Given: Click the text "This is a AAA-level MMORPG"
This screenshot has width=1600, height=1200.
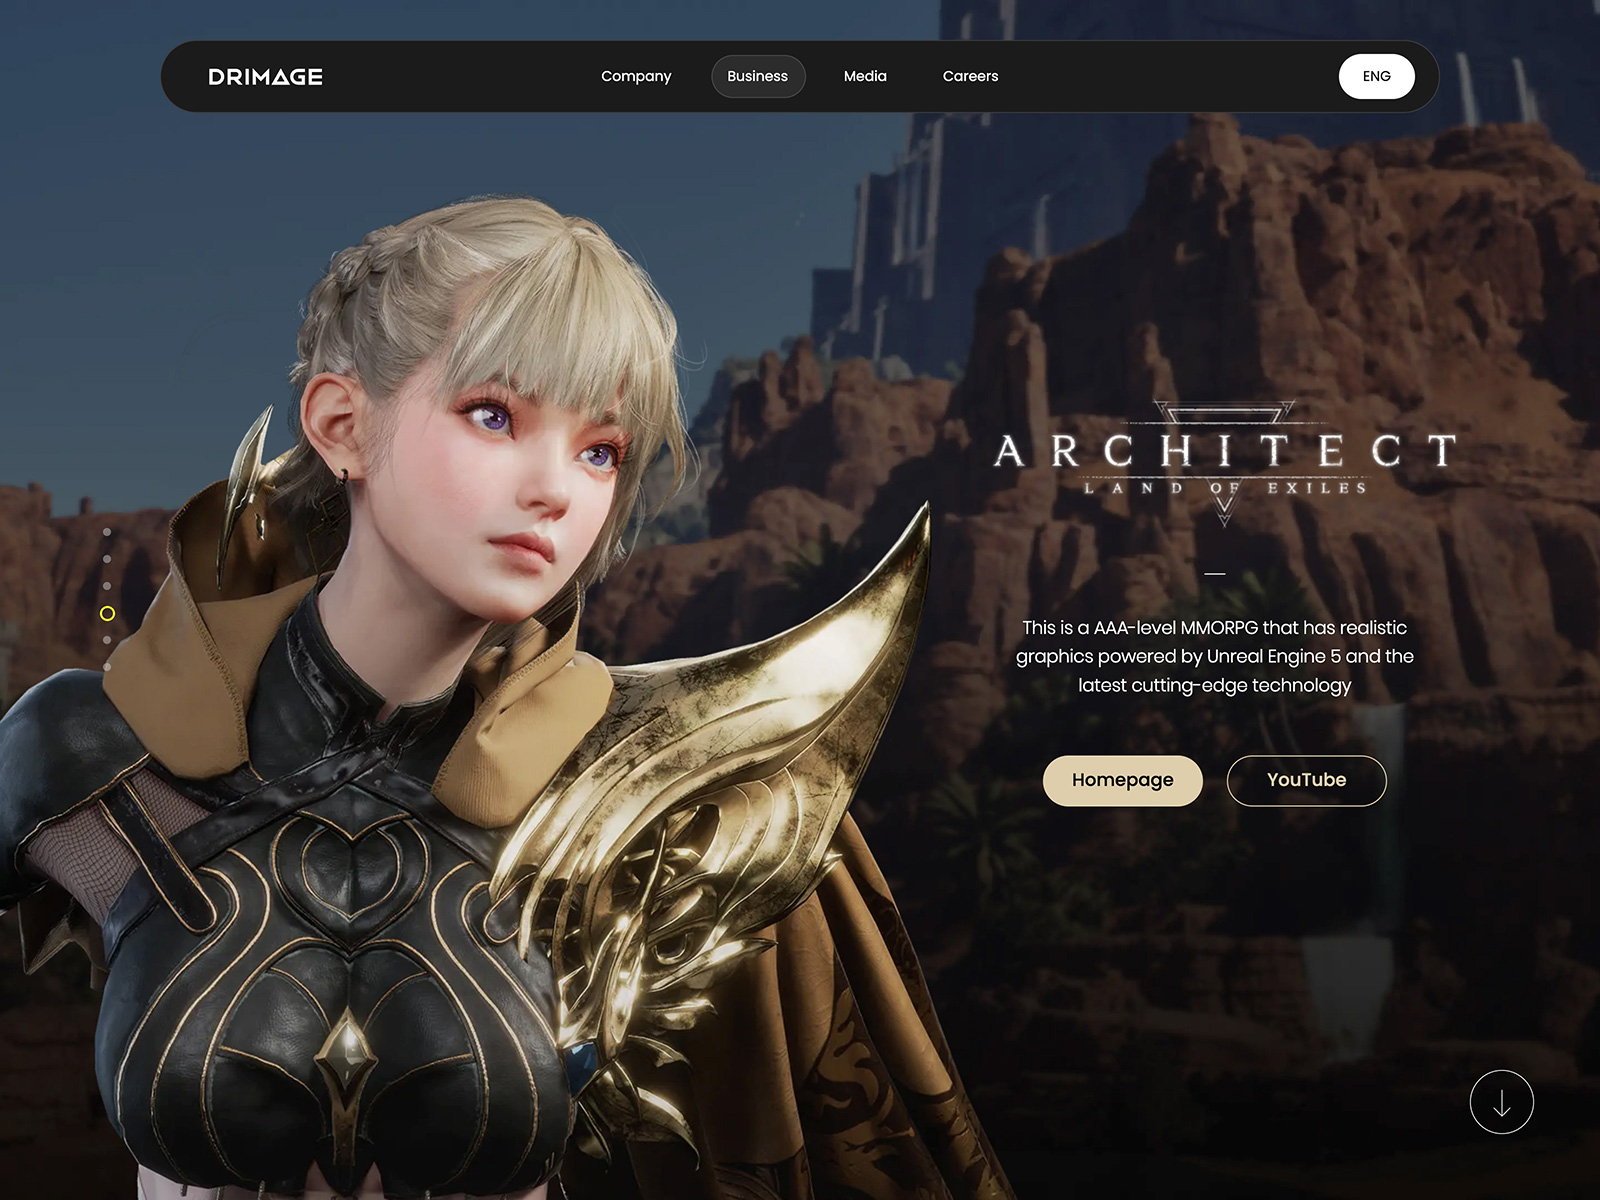Looking at the screenshot, I should (x=1140, y=628).
